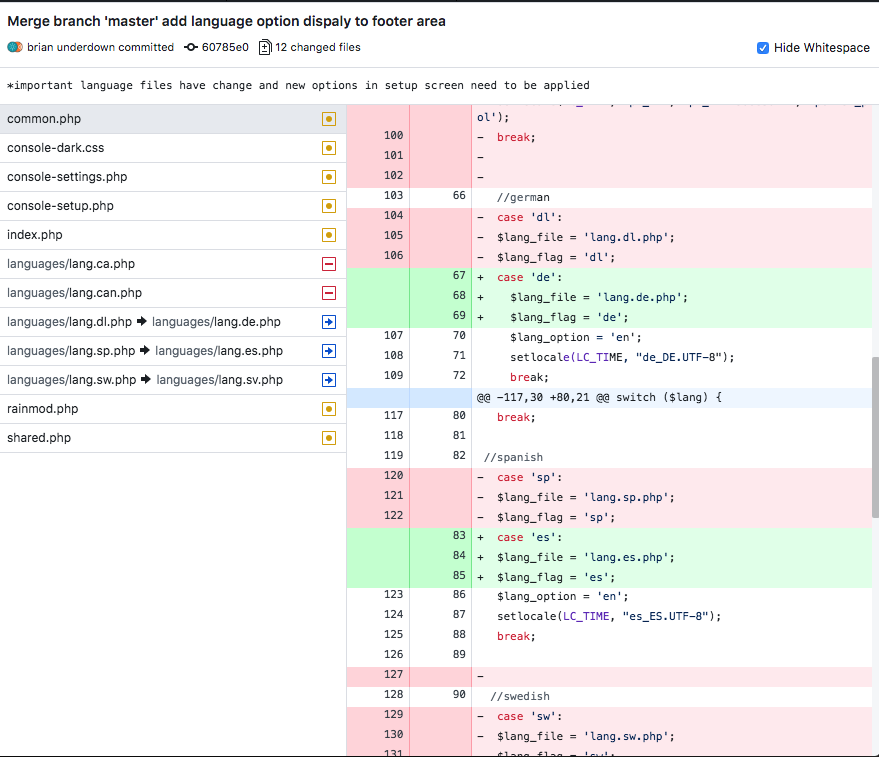Click the removed line case 'sw':

point(609,717)
